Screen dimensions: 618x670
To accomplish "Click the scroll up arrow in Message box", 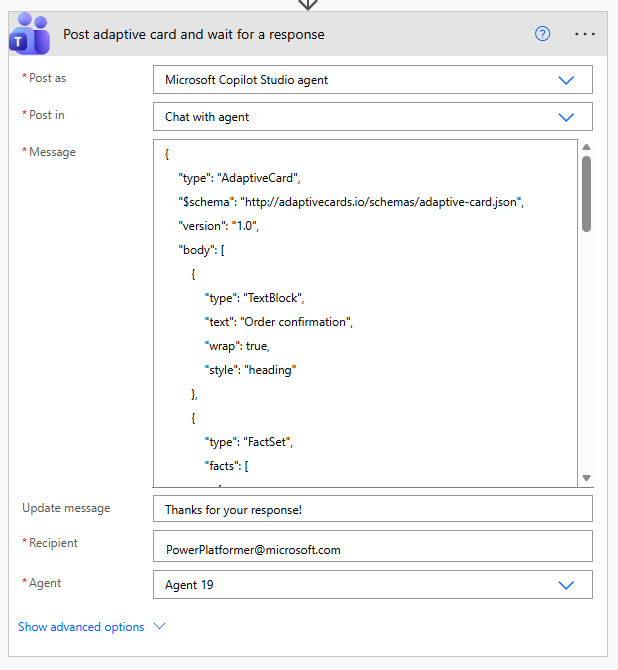I will [586, 146].
